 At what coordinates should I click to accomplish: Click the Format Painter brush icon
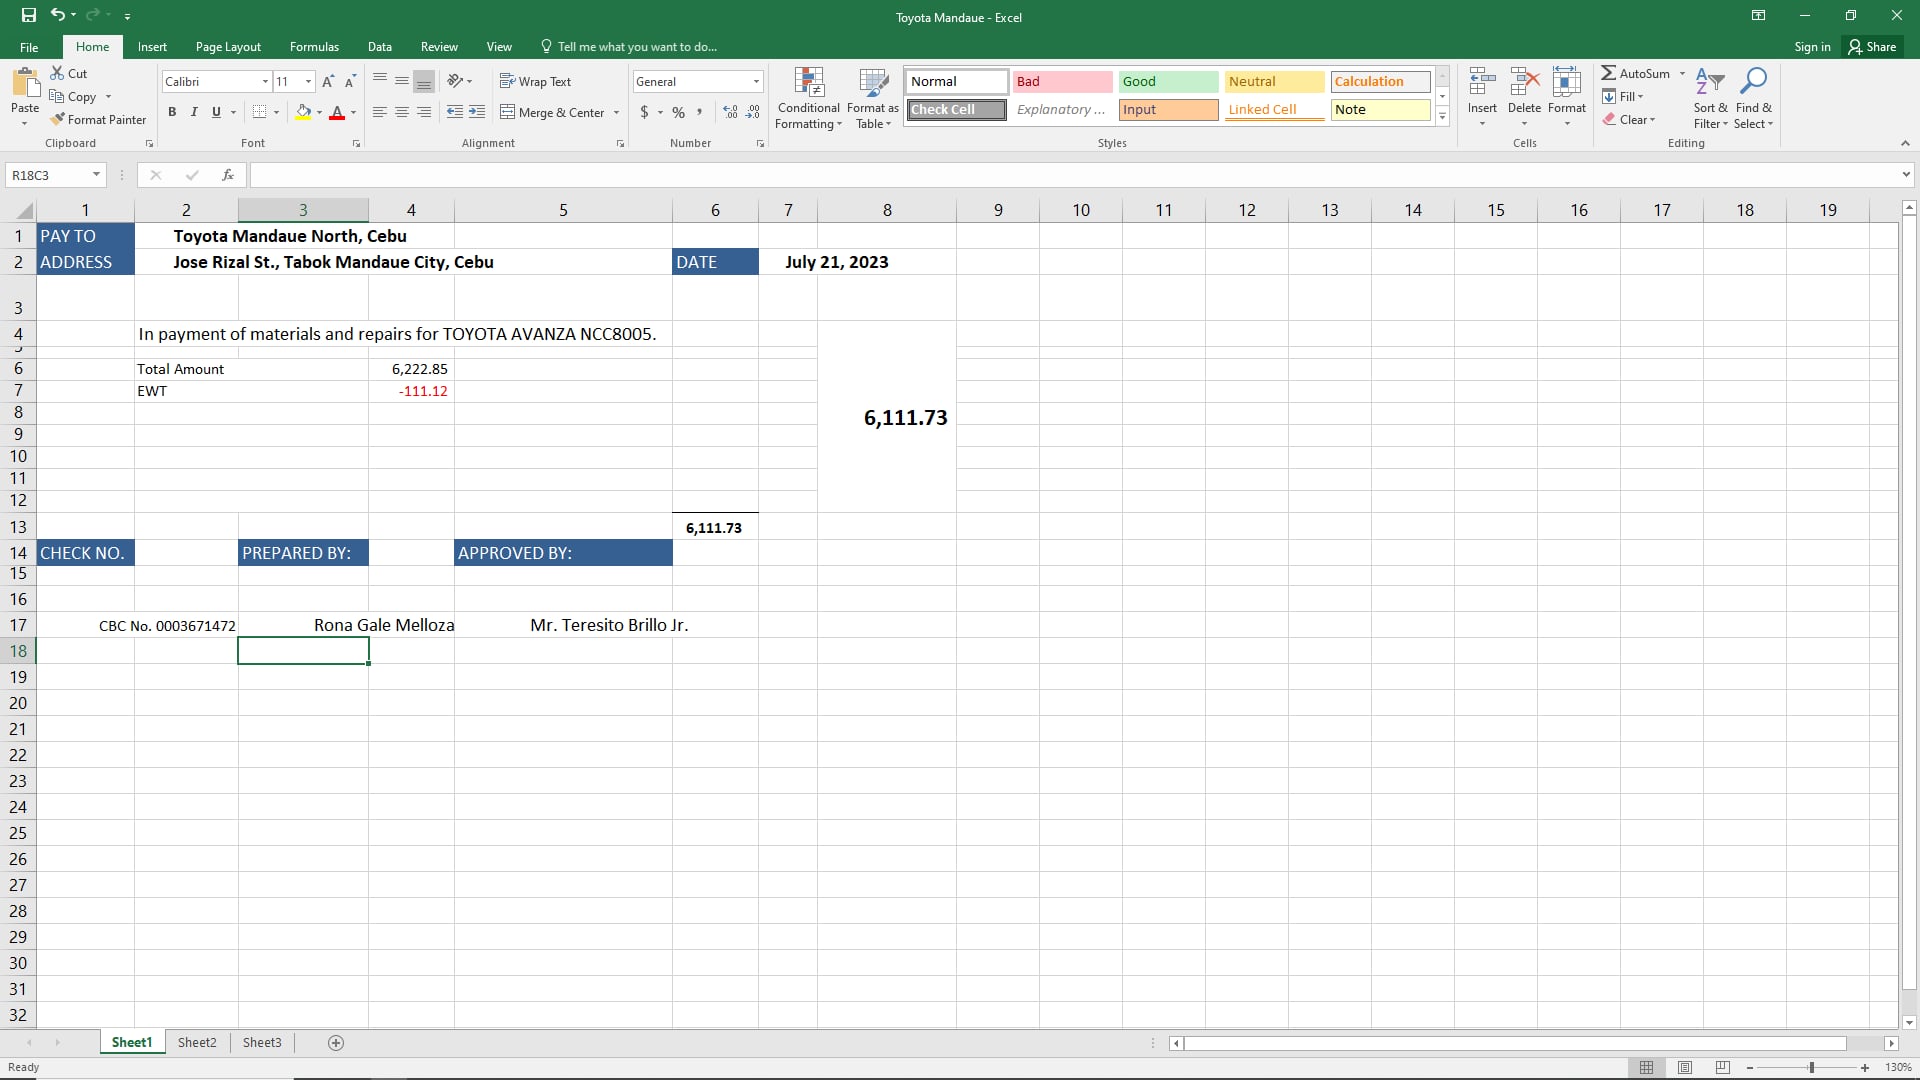tap(57, 120)
